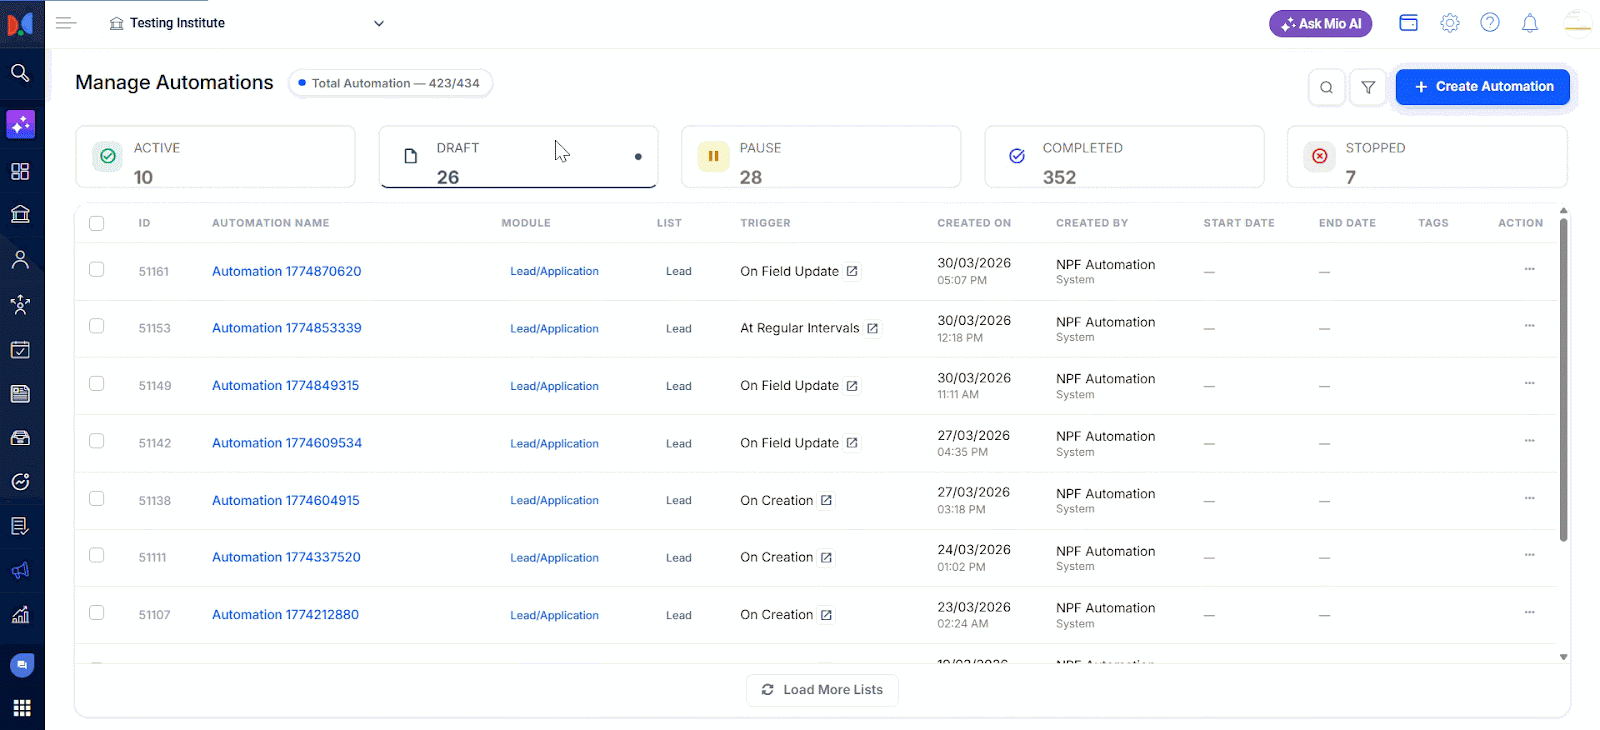Toggle the select-all checkbox in the table header

pyautogui.click(x=97, y=223)
